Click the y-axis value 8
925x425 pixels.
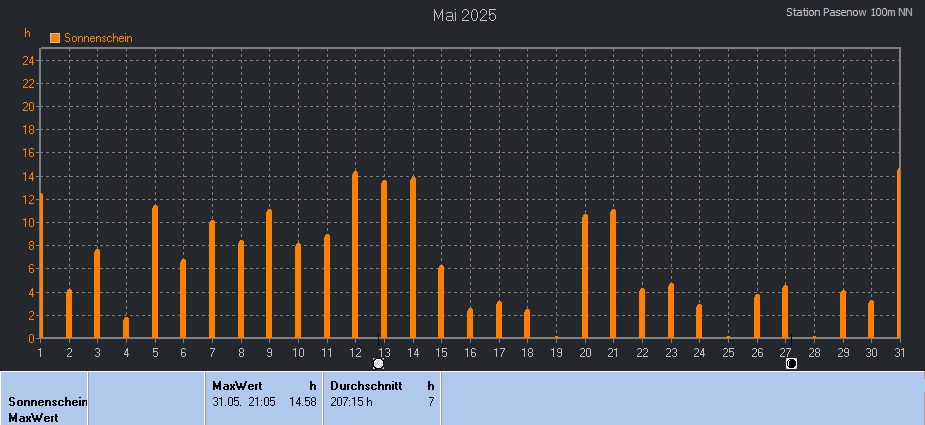32,246
